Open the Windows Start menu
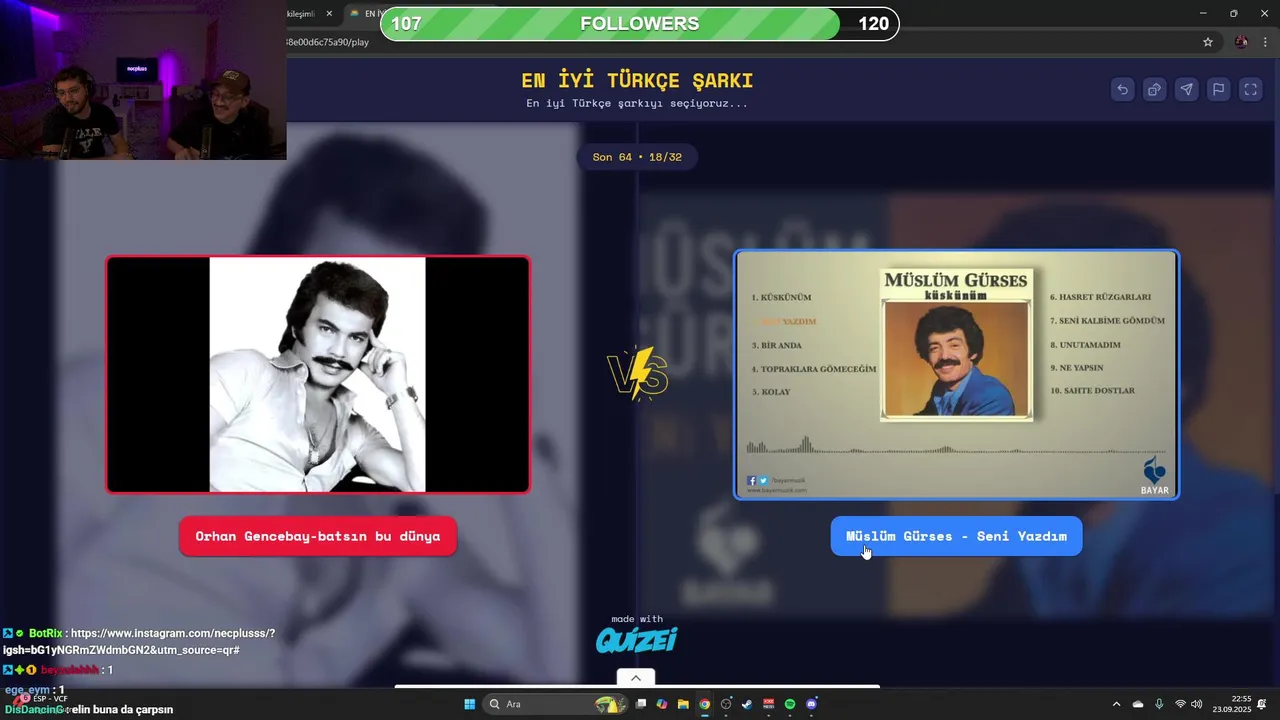The height and width of the screenshot is (720, 1280). (469, 704)
